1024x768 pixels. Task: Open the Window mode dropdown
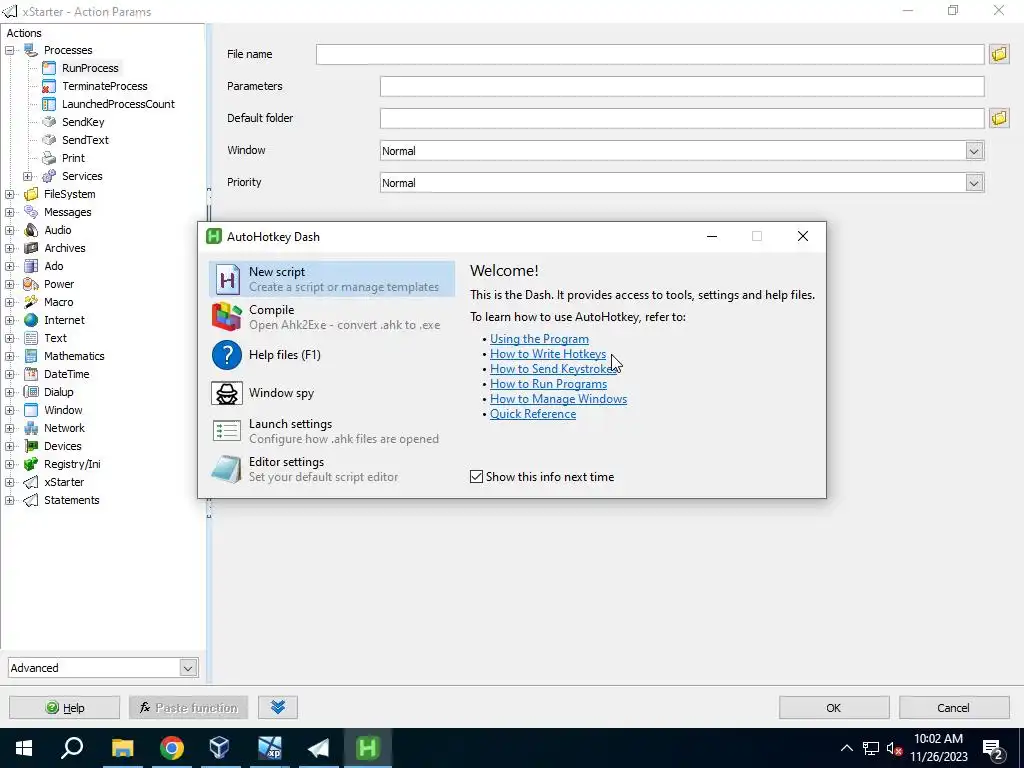pyautogui.click(x=974, y=151)
